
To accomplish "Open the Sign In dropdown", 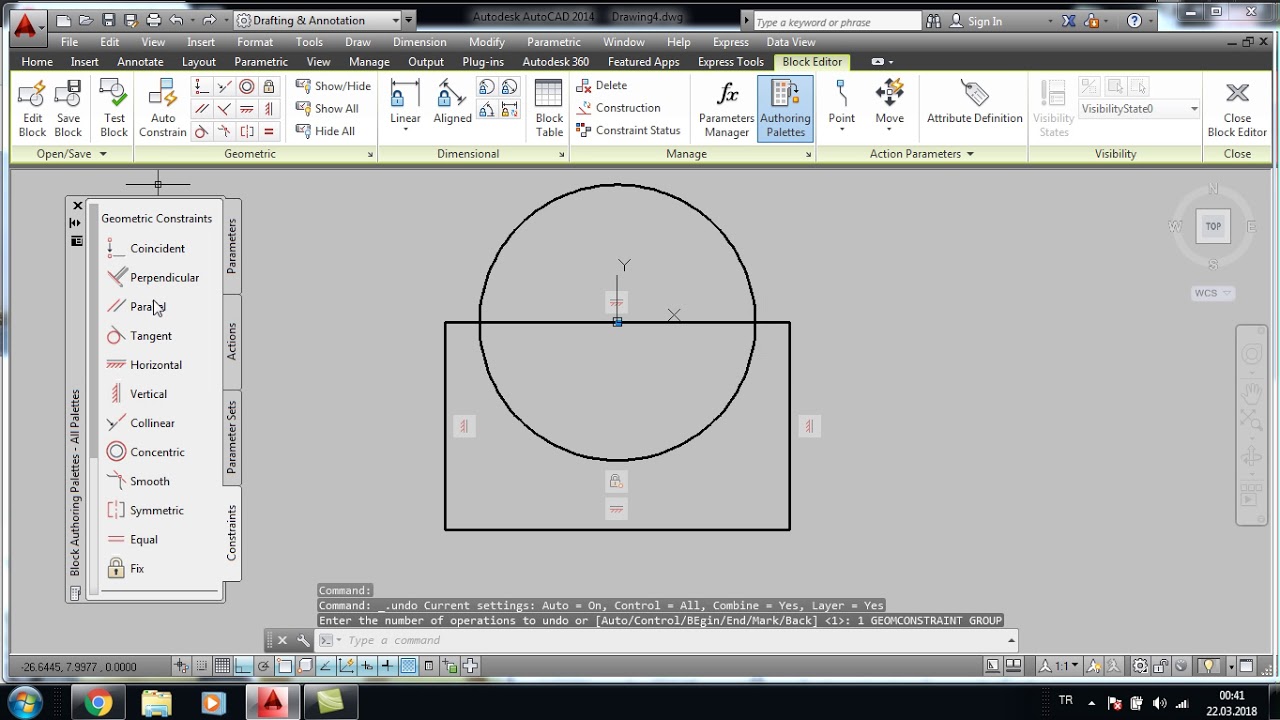I will [x=1049, y=21].
